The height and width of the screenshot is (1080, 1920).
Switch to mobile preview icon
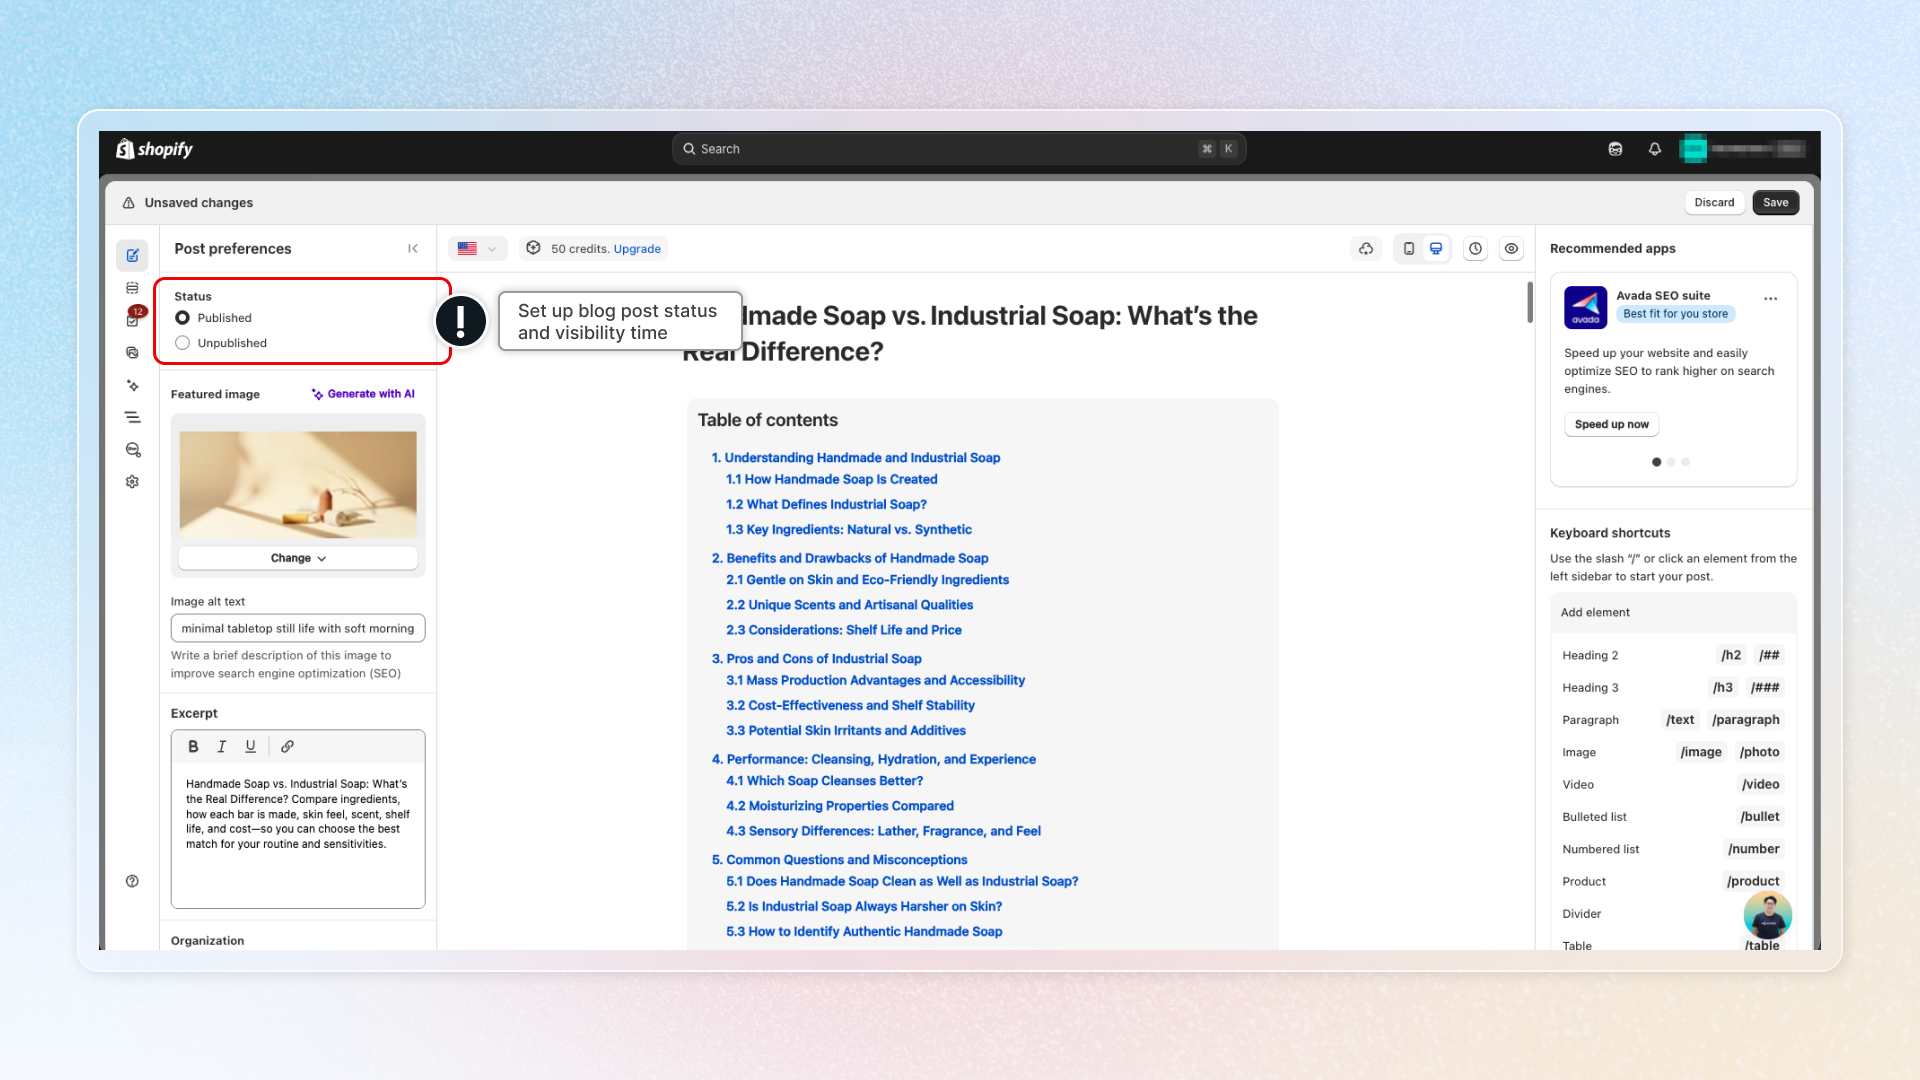pos(1409,249)
